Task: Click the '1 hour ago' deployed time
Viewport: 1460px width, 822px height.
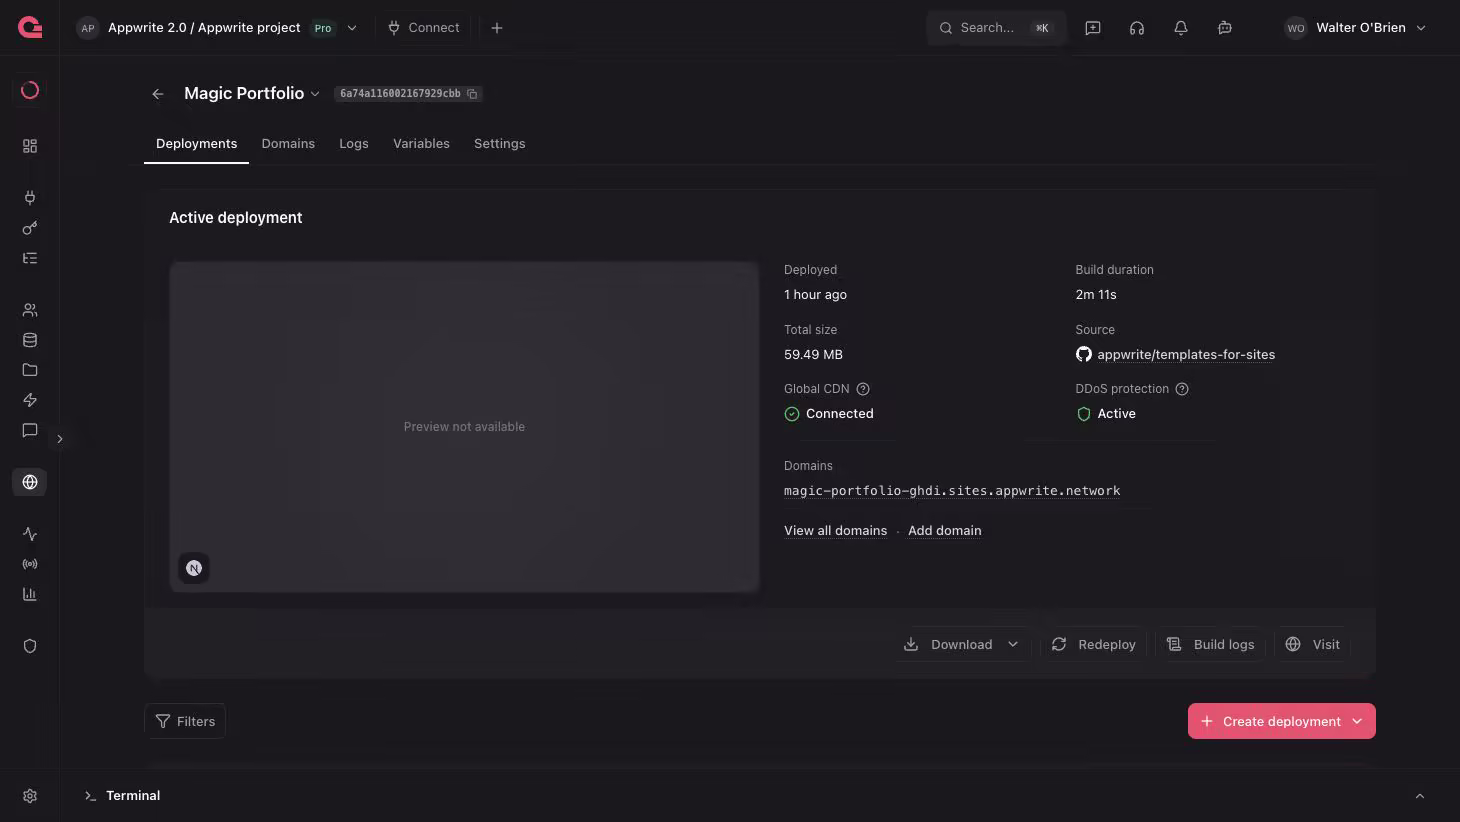Action: (x=815, y=295)
